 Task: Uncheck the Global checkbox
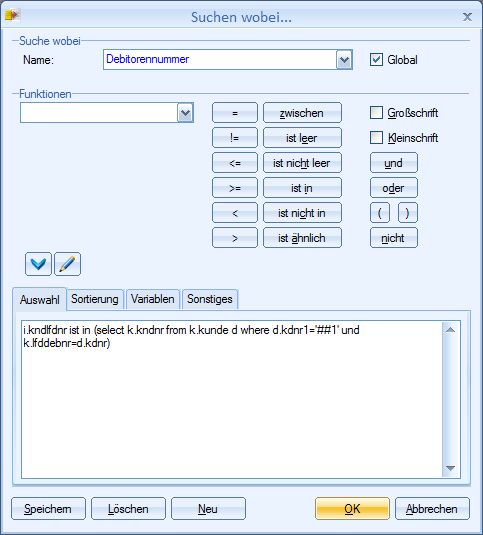[x=376, y=60]
